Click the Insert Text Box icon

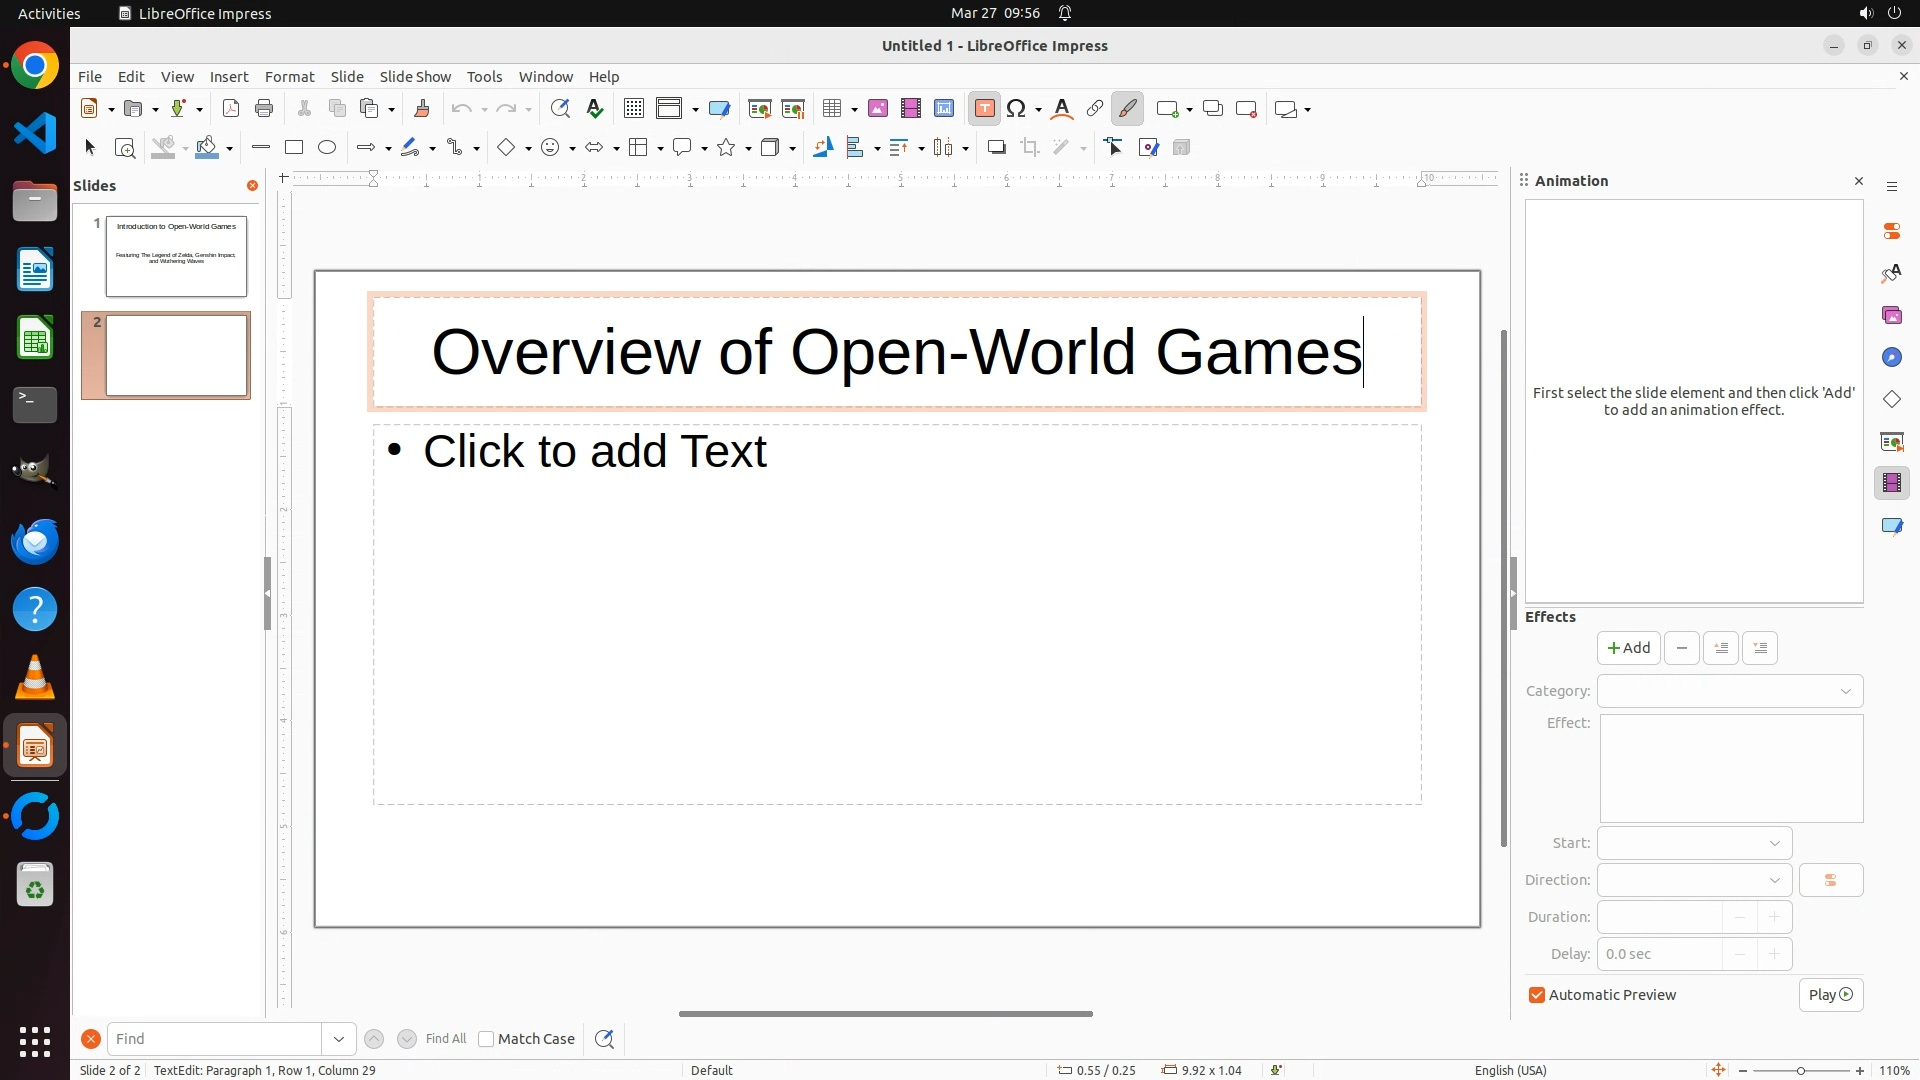pyautogui.click(x=984, y=109)
